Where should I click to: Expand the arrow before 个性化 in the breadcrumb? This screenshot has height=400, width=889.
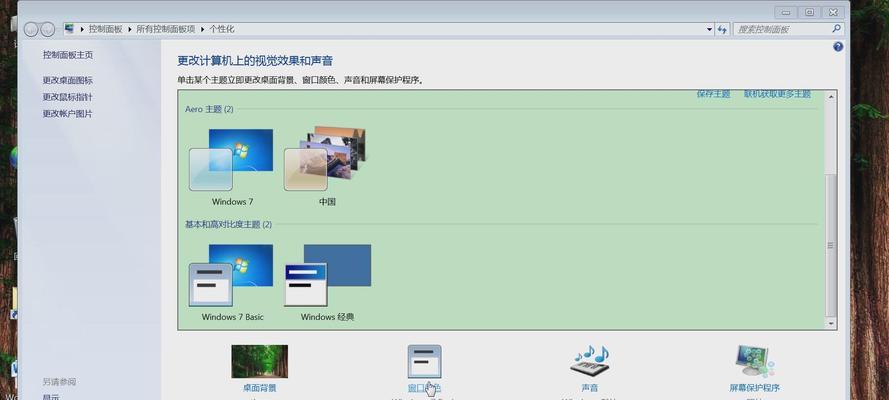[202, 29]
